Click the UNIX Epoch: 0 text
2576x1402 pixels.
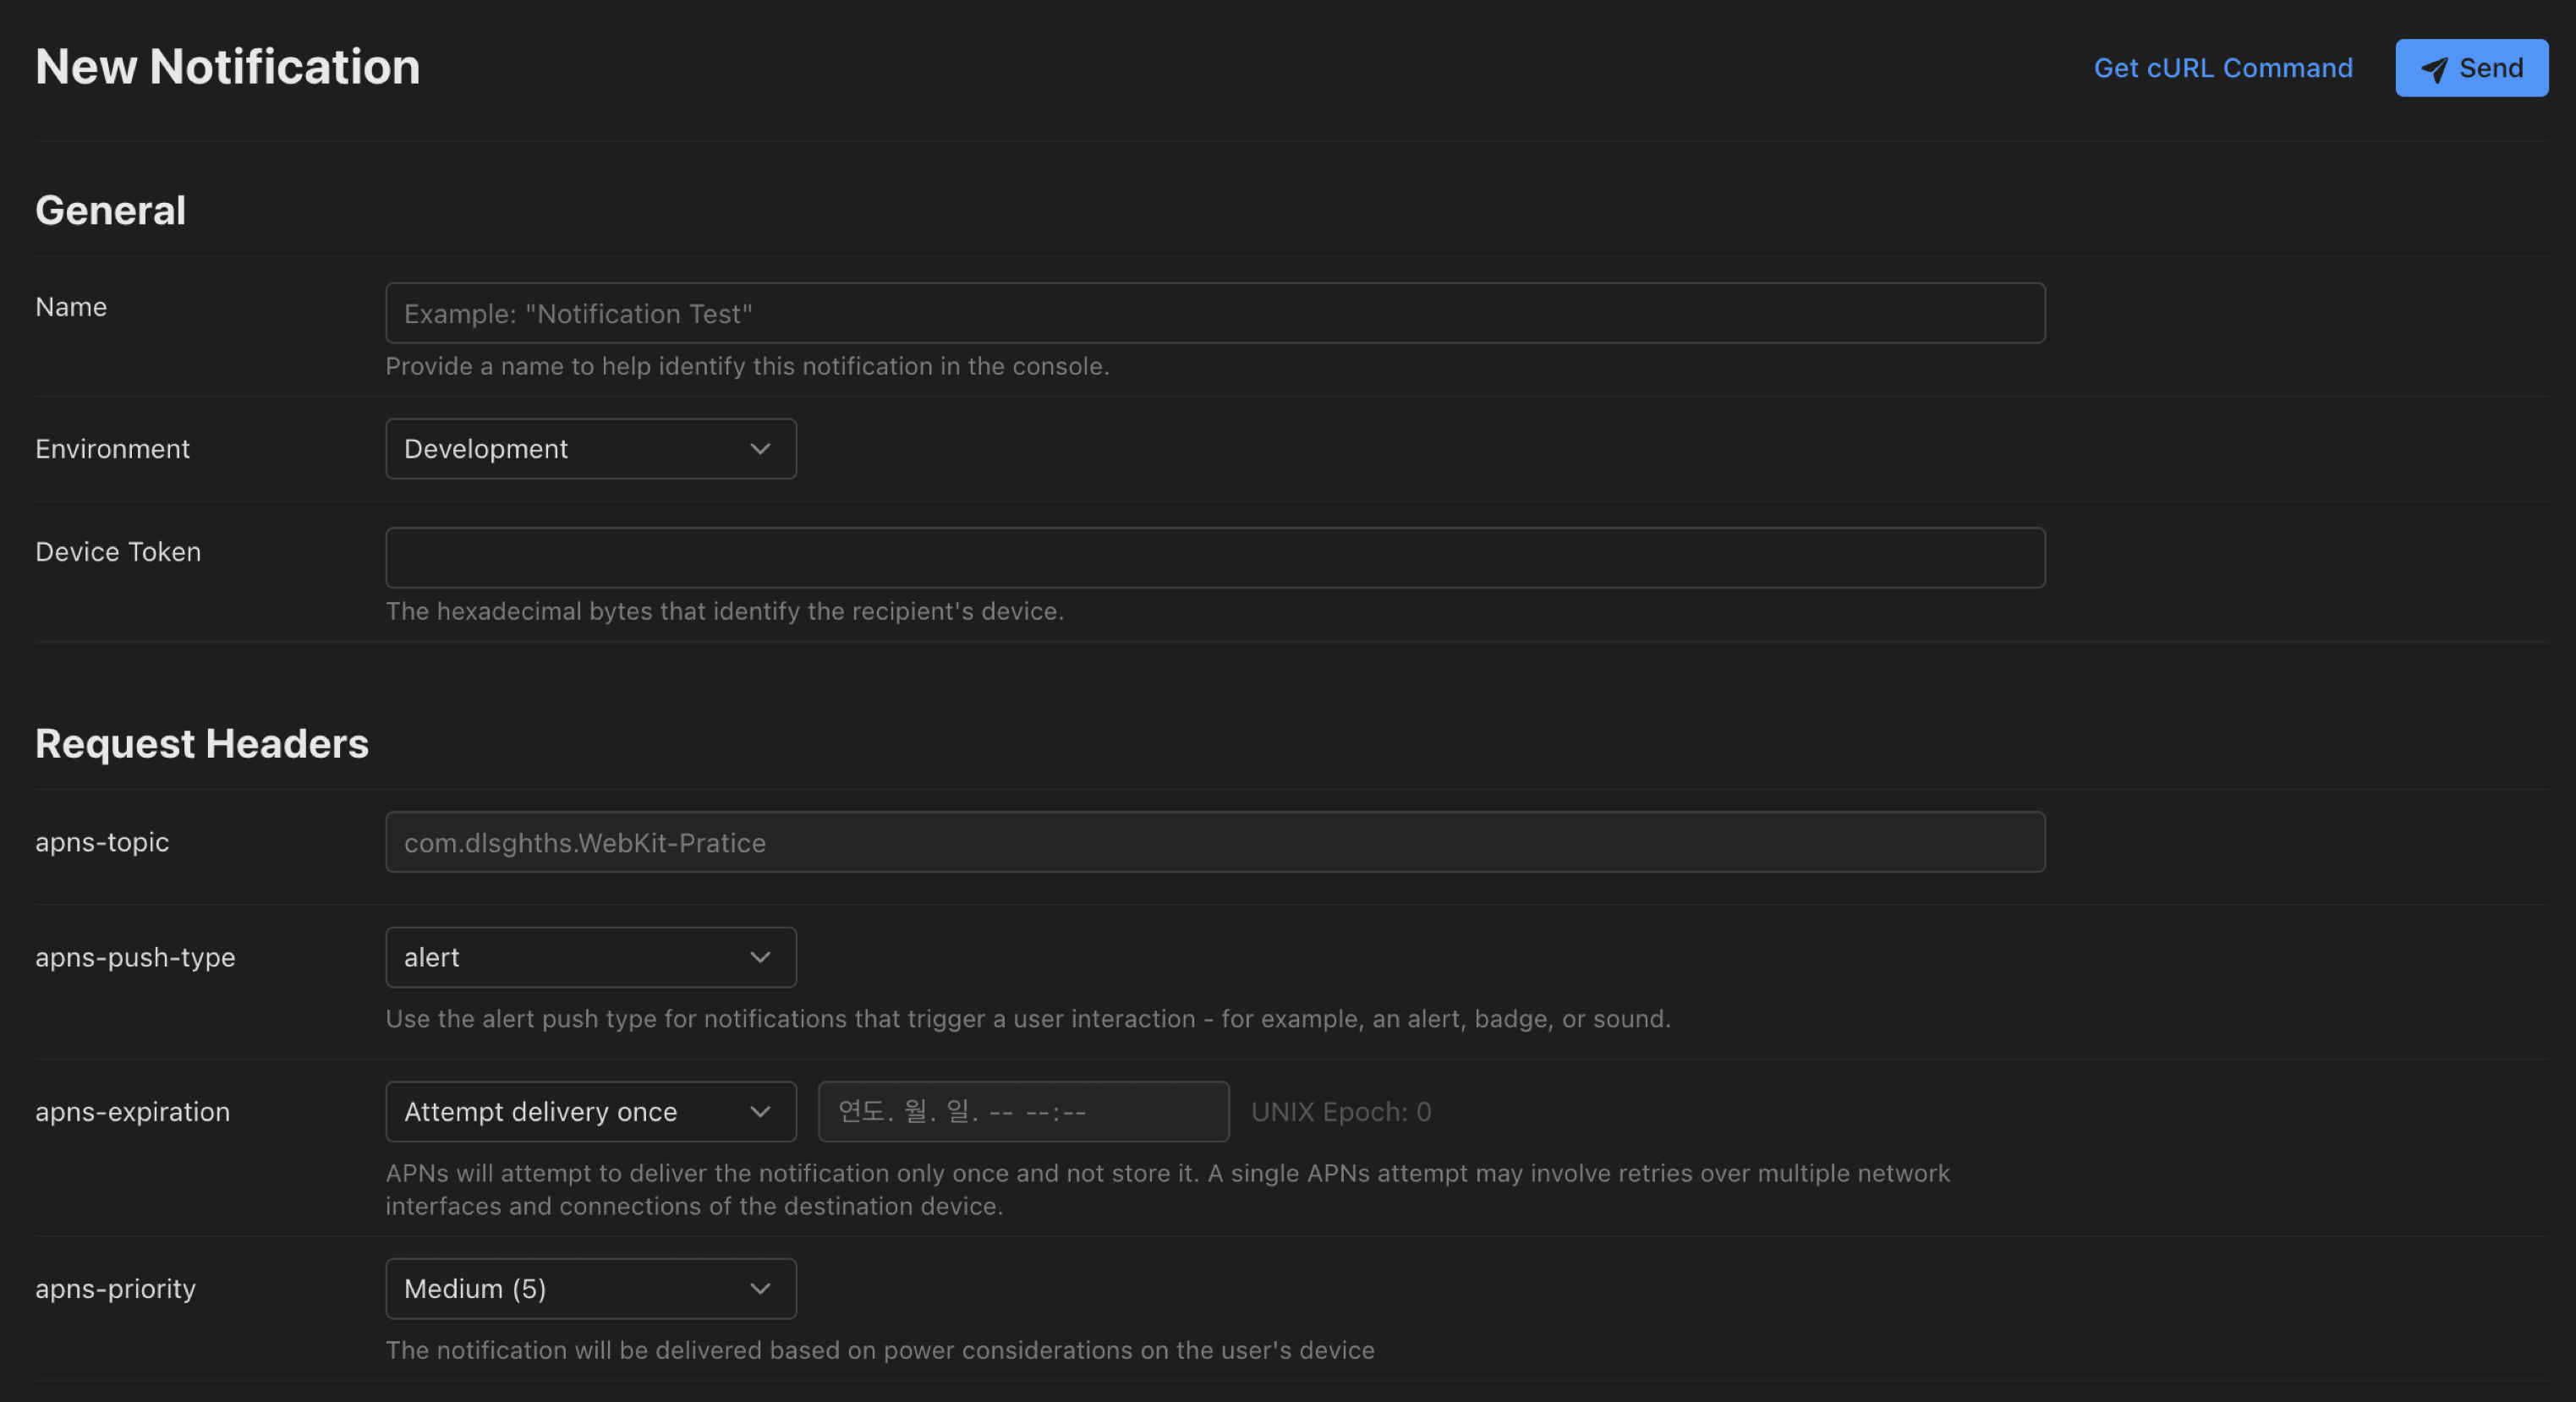(x=1341, y=1111)
